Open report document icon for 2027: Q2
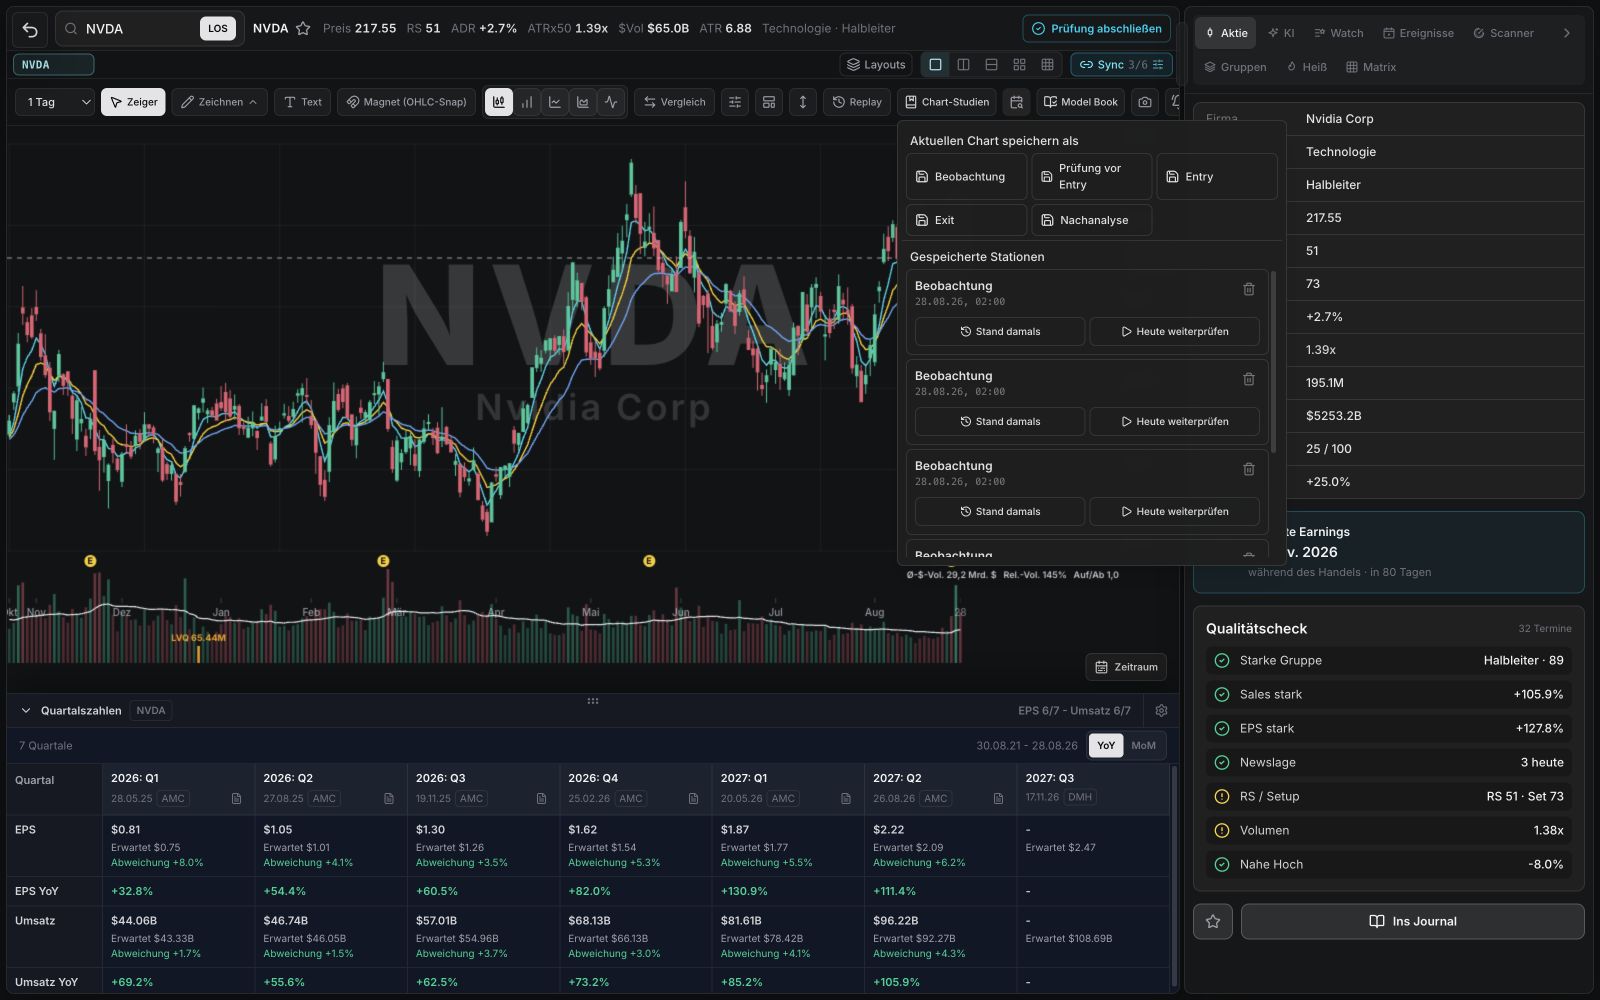The width and height of the screenshot is (1600, 1000). point(998,798)
